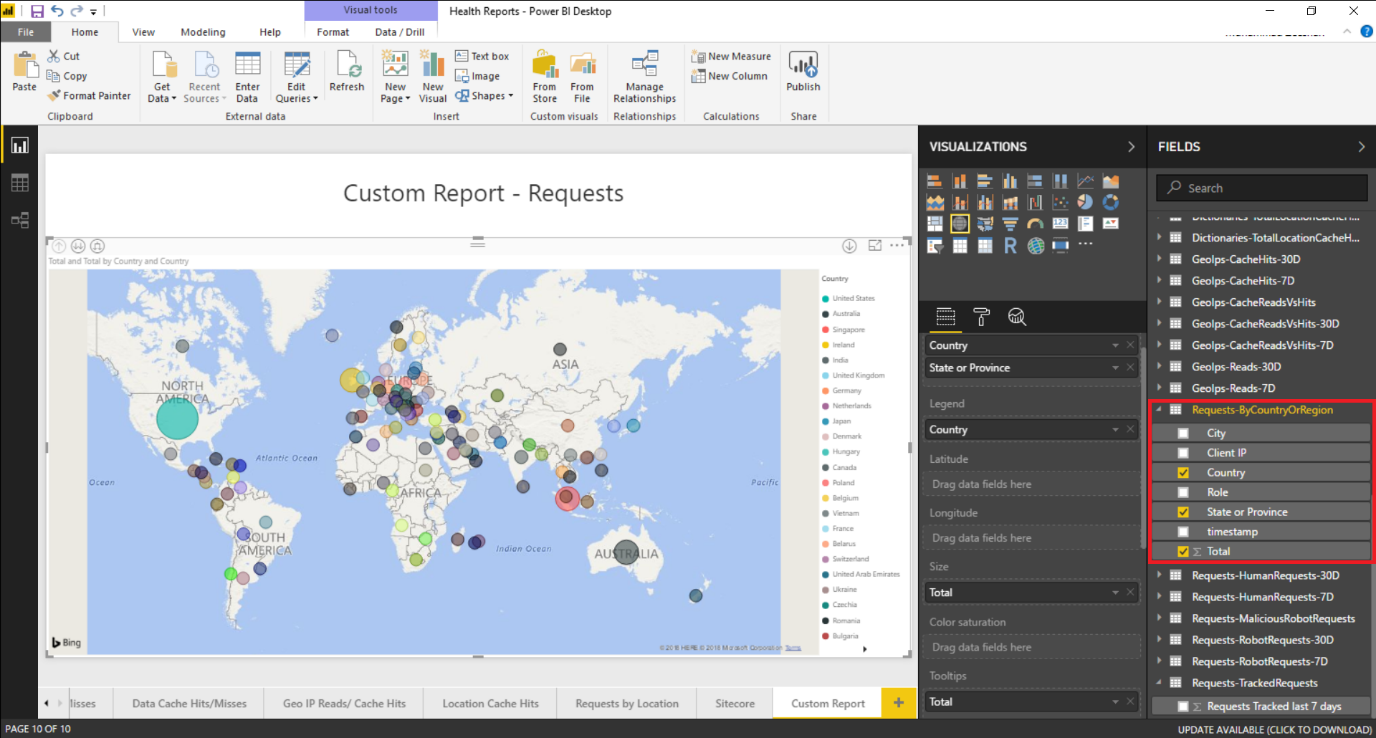Toggle drill down mode arrow on map visual

coord(849,246)
